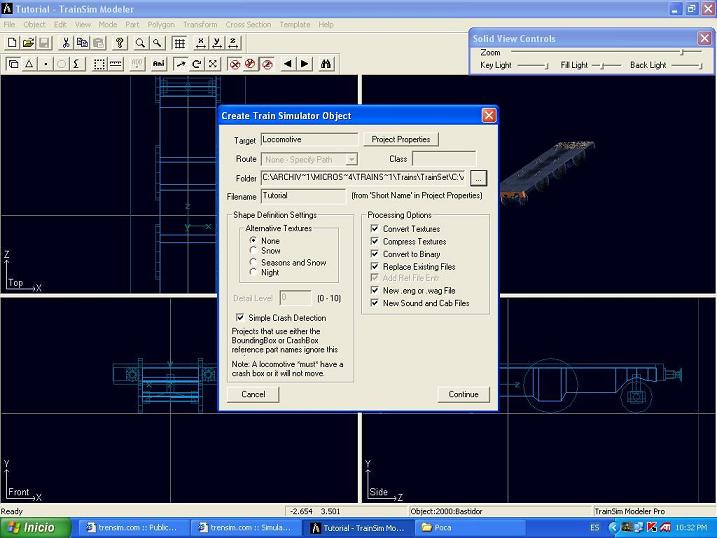This screenshot has height=538, width=717.
Task: Click the left arrow previous icon
Action: pos(288,64)
